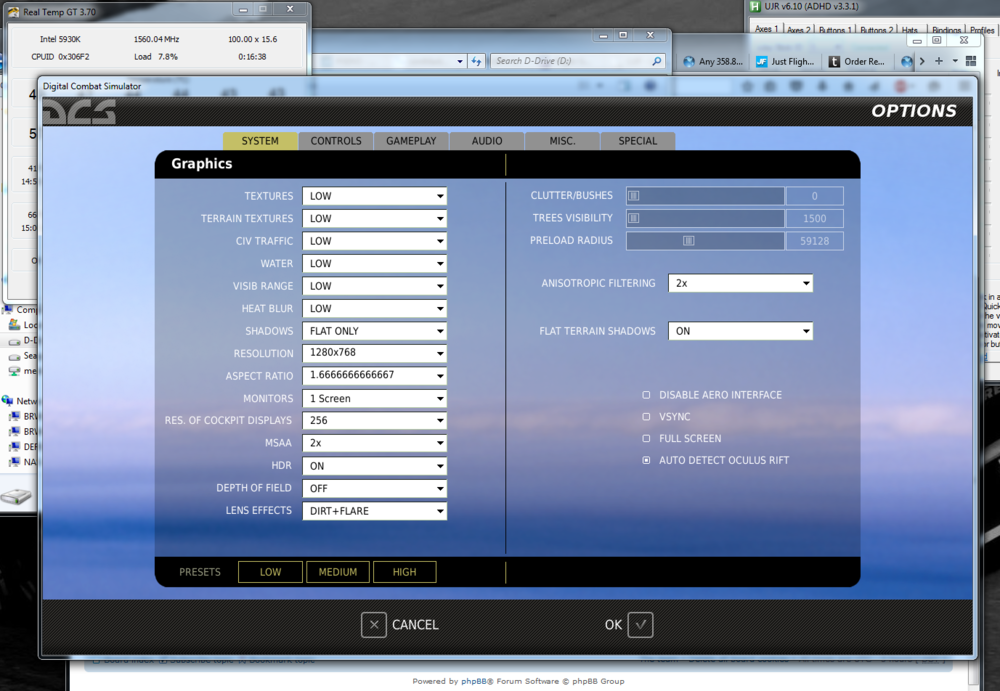This screenshot has height=691, width=1000.
Task: Switch to the 'Just Fligh...' browser tab
Action: (785, 61)
